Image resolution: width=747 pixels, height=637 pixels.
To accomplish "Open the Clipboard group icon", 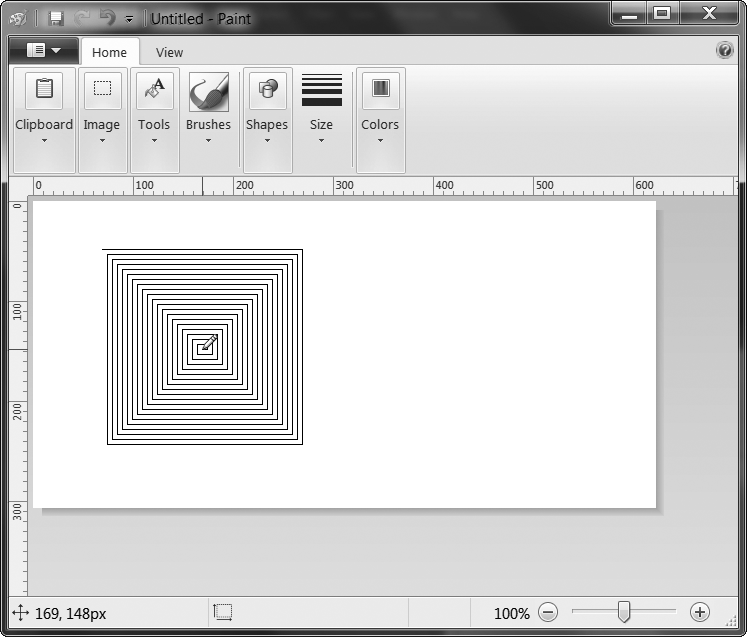I will click(x=44, y=90).
